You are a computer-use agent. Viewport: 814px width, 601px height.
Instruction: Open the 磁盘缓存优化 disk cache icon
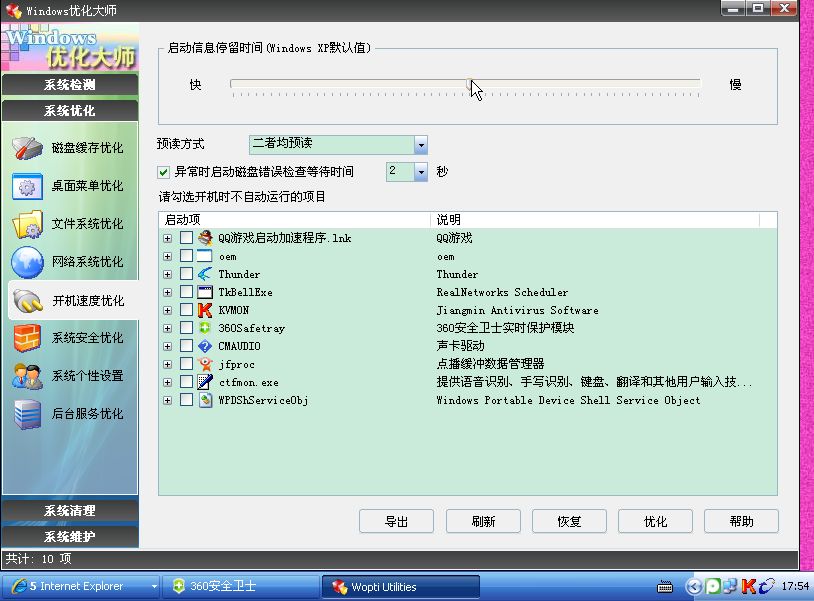27,148
